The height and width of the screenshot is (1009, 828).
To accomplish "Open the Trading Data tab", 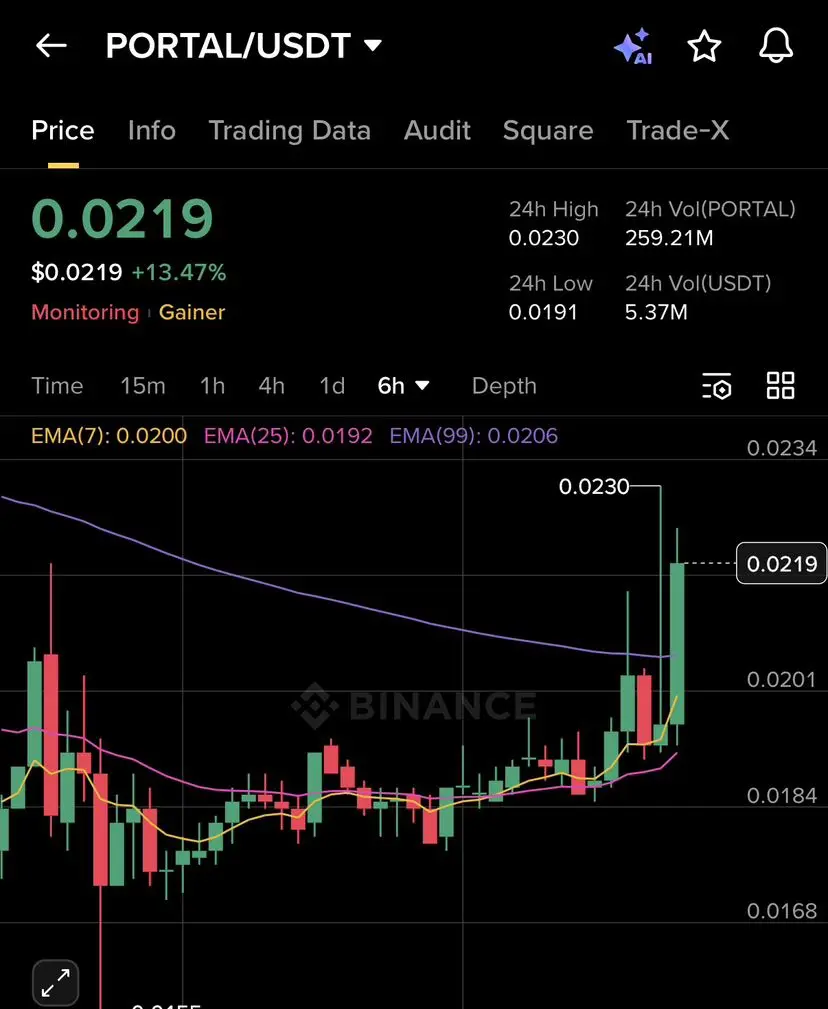I will pyautogui.click(x=290, y=131).
